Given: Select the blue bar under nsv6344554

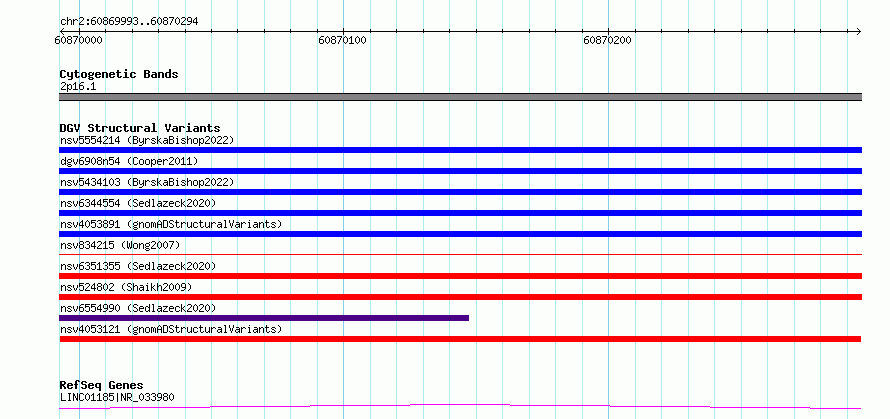Looking at the screenshot, I should point(460,213).
